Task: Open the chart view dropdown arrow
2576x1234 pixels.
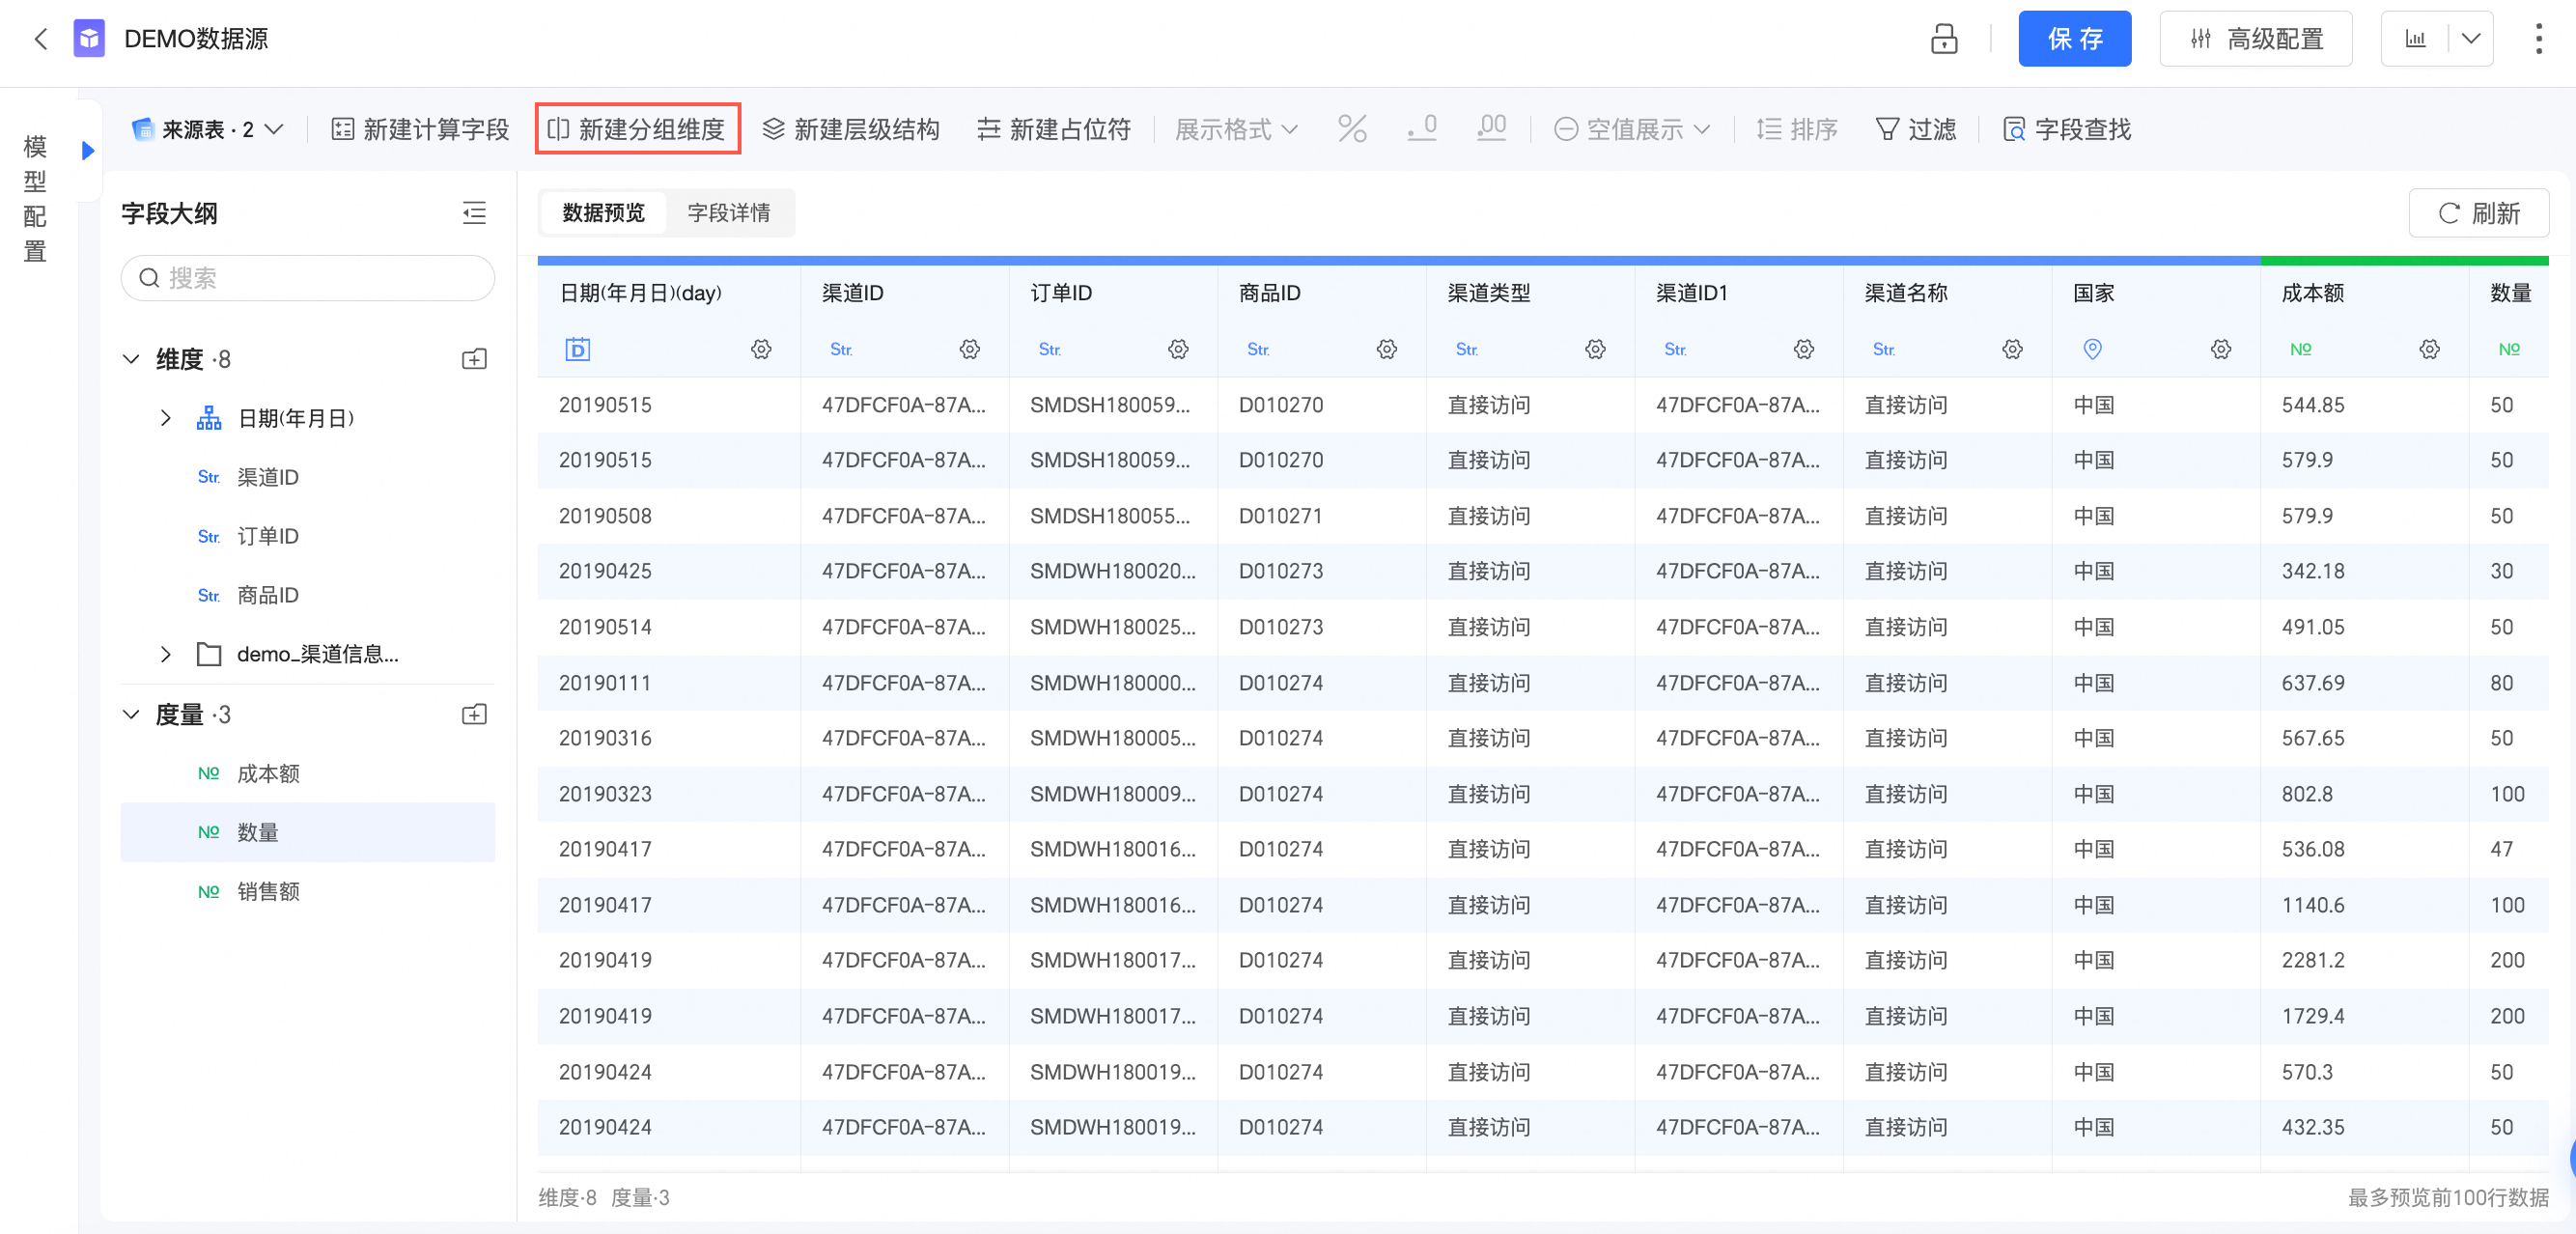Action: click(2471, 39)
